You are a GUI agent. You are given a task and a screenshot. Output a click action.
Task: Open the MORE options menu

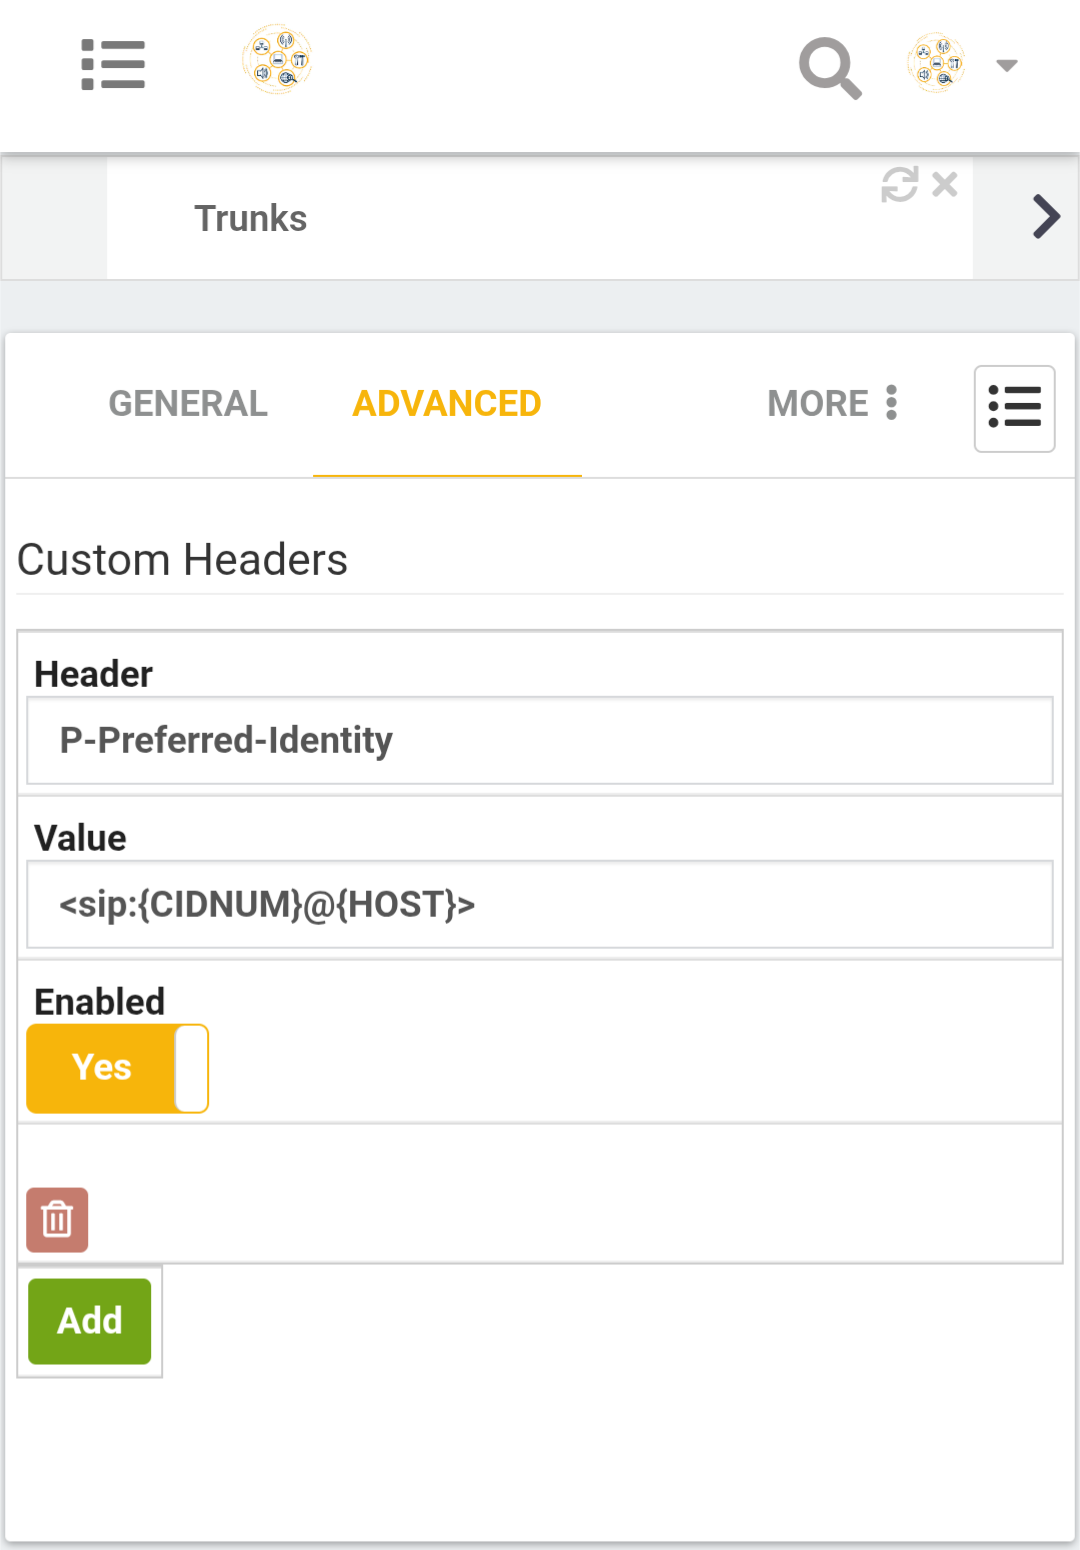[832, 404]
